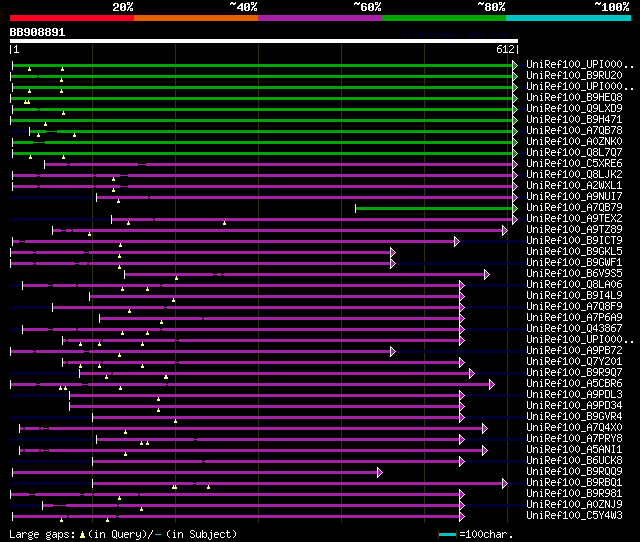
Task: Open hit UniRef100_A9PB72
Action: click(574, 351)
